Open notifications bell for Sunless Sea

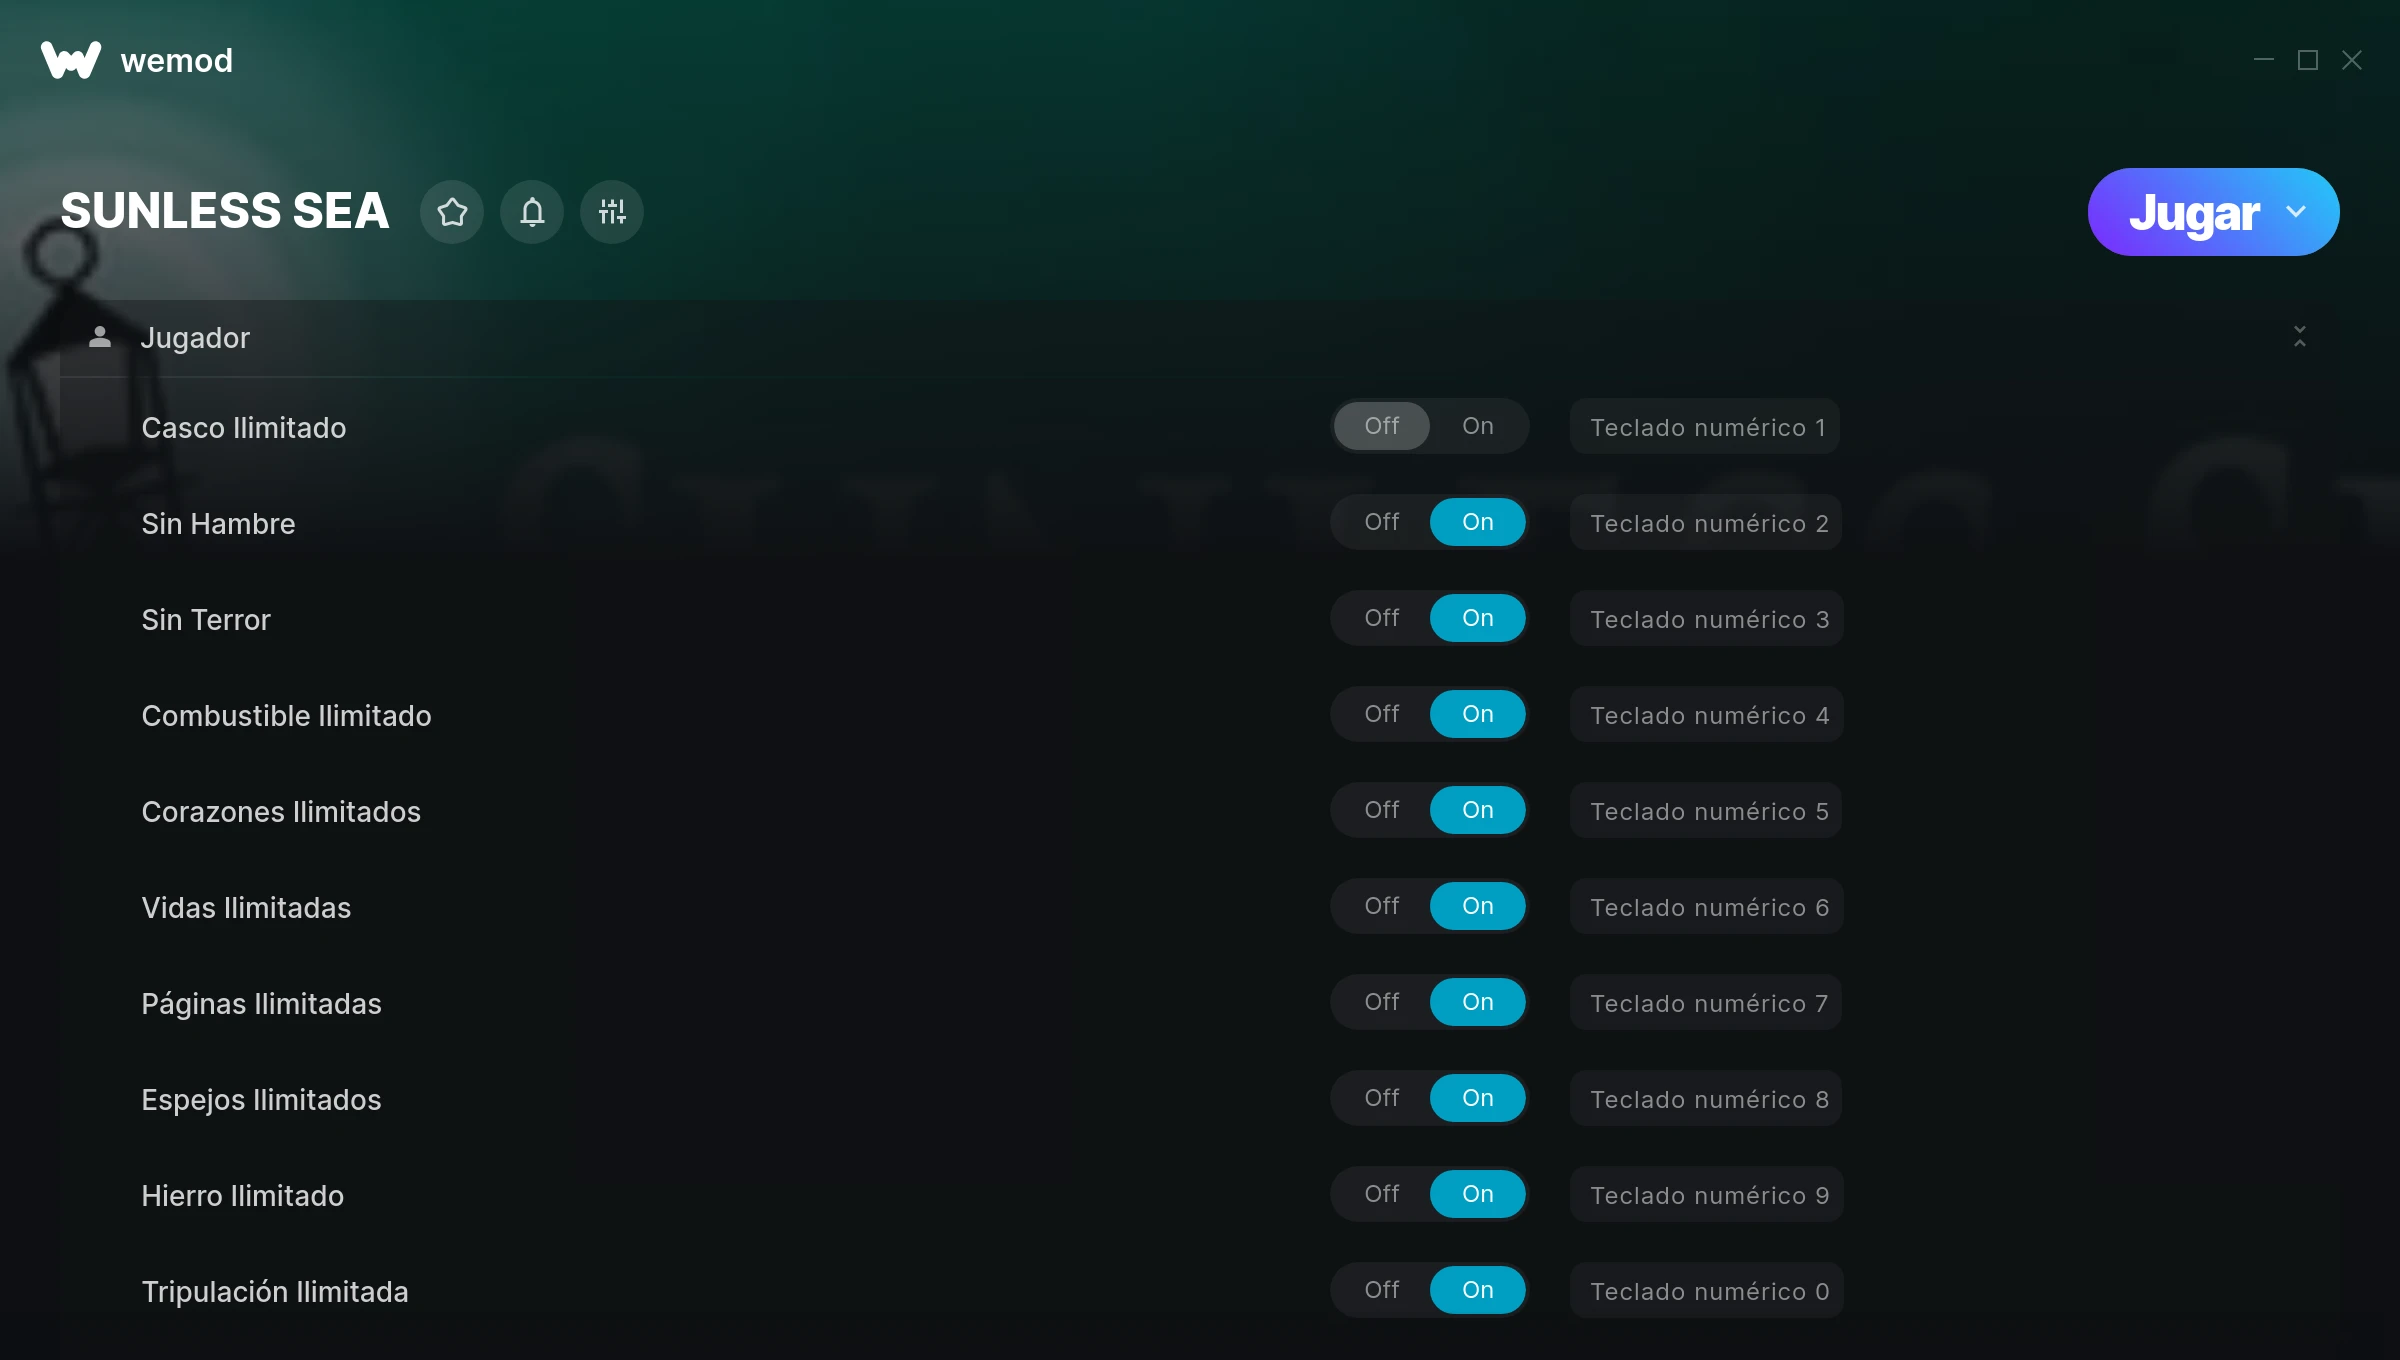pyautogui.click(x=532, y=212)
